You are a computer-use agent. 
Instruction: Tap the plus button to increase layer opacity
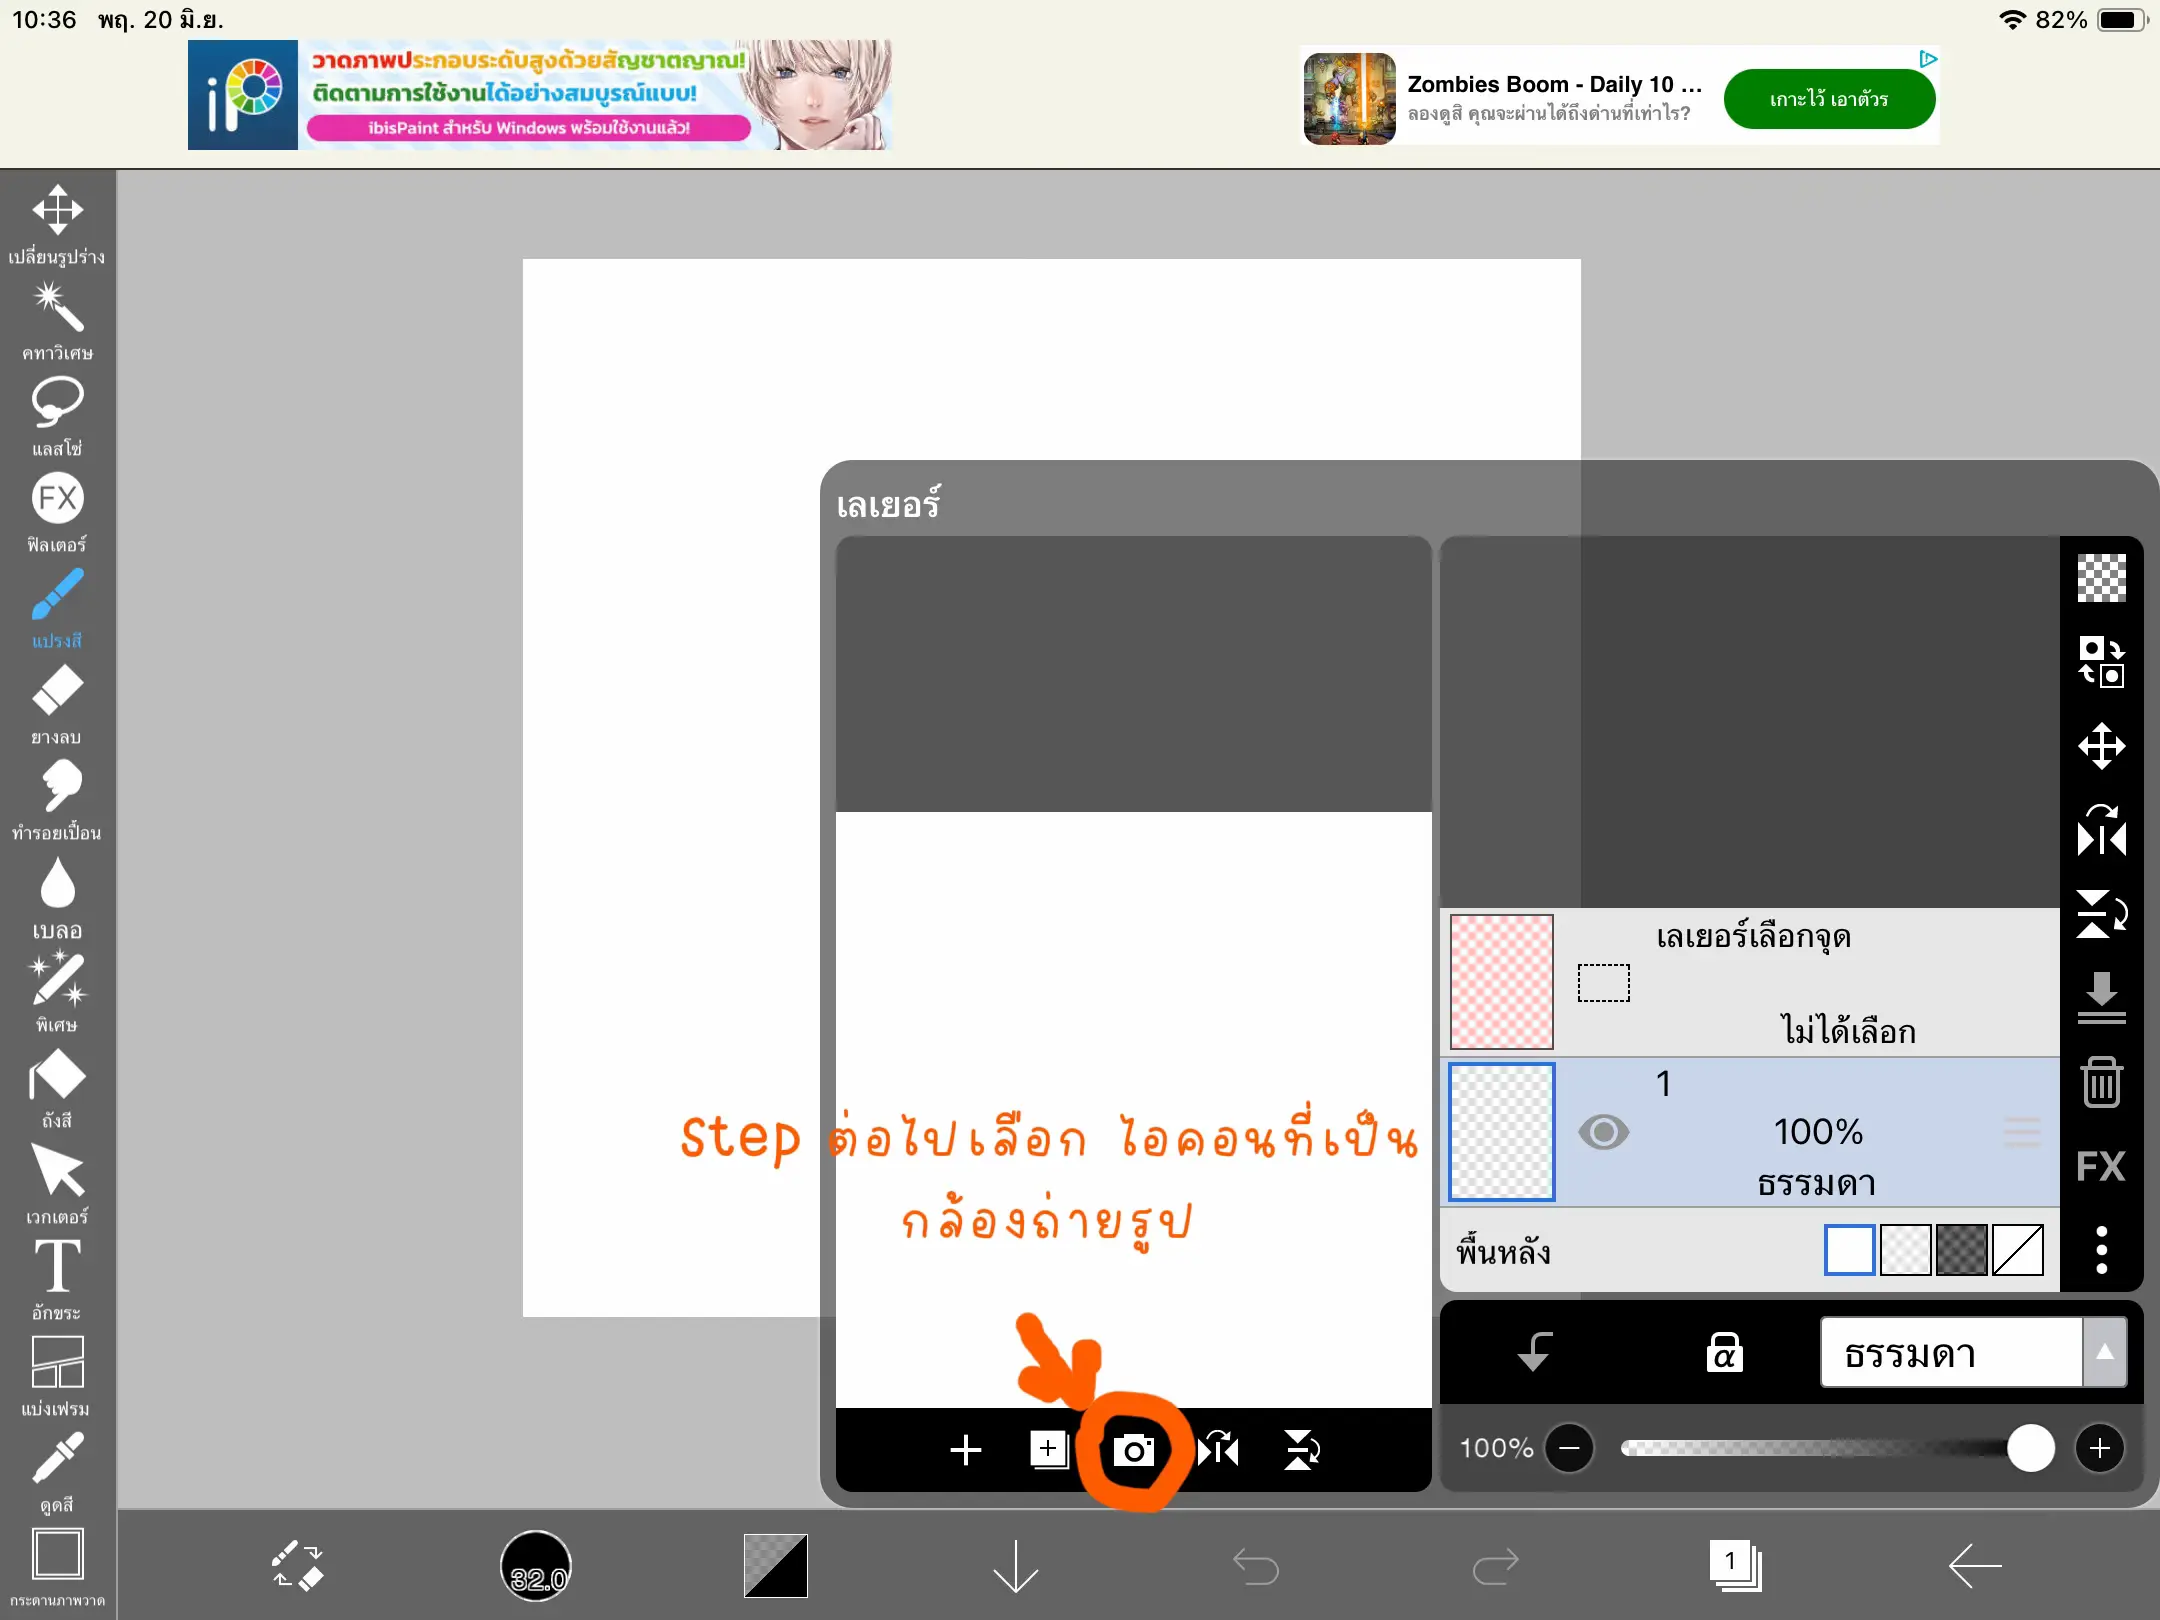coord(2101,1448)
